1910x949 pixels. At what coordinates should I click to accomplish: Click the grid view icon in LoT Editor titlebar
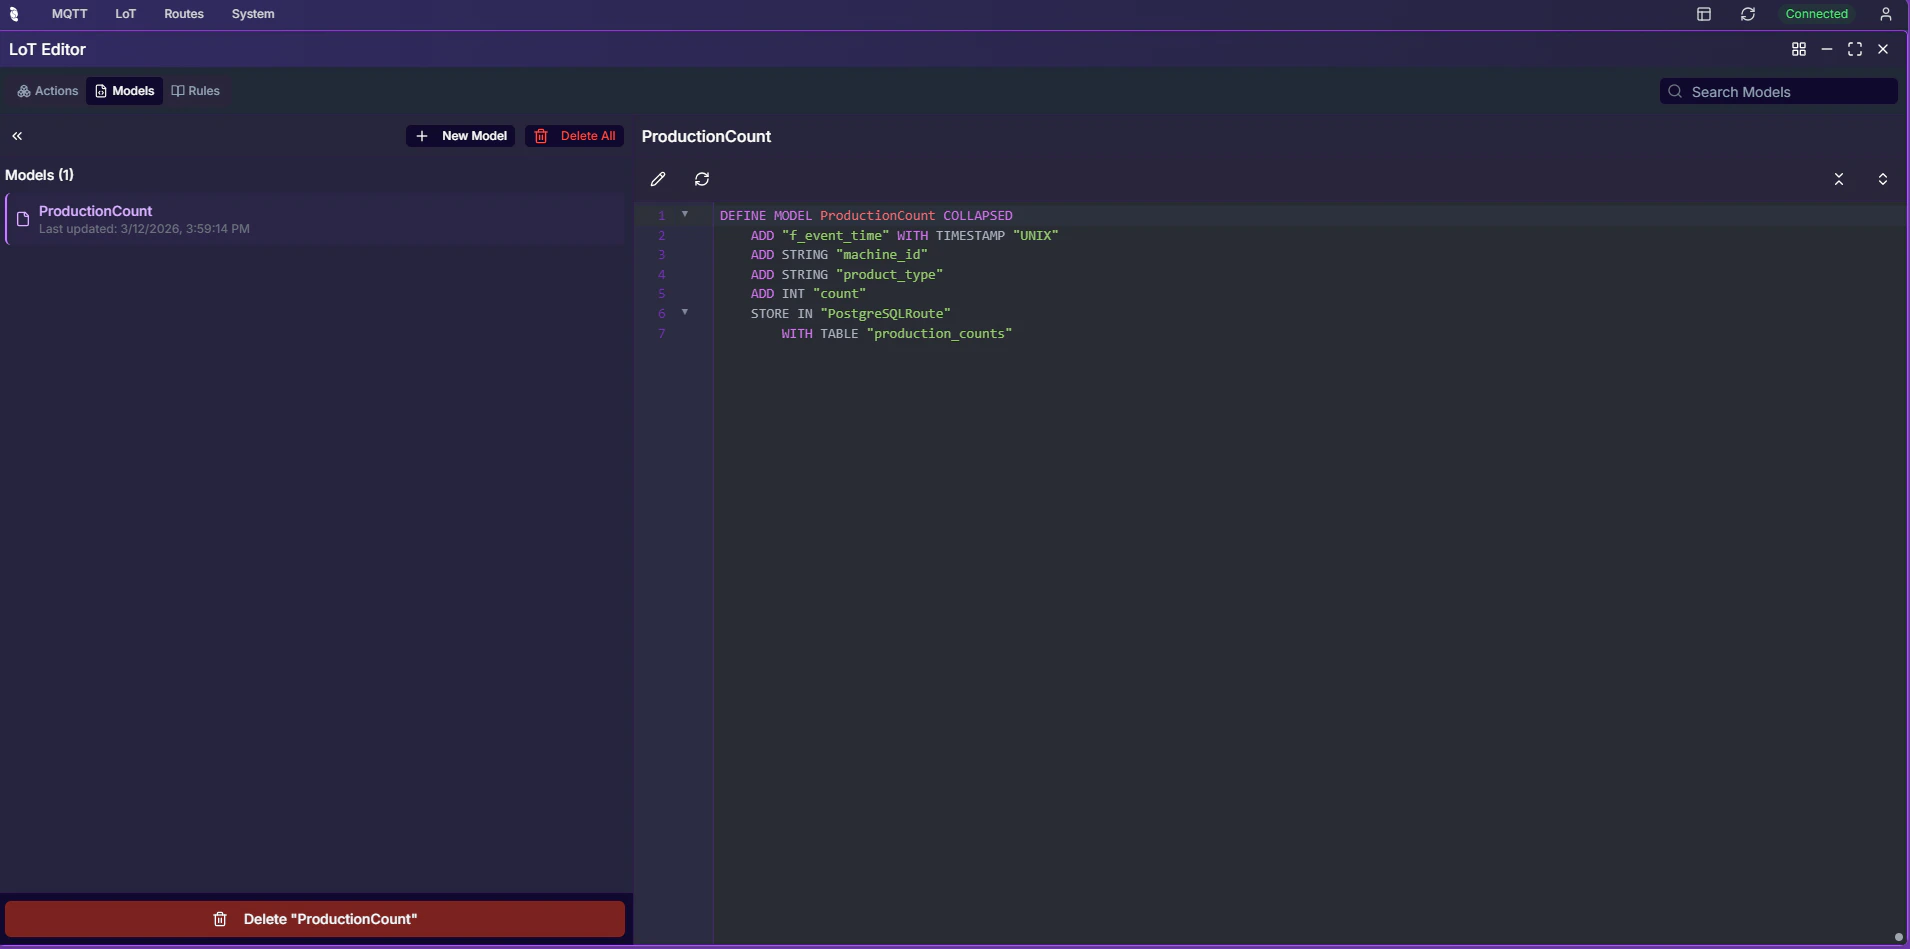pos(1799,48)
